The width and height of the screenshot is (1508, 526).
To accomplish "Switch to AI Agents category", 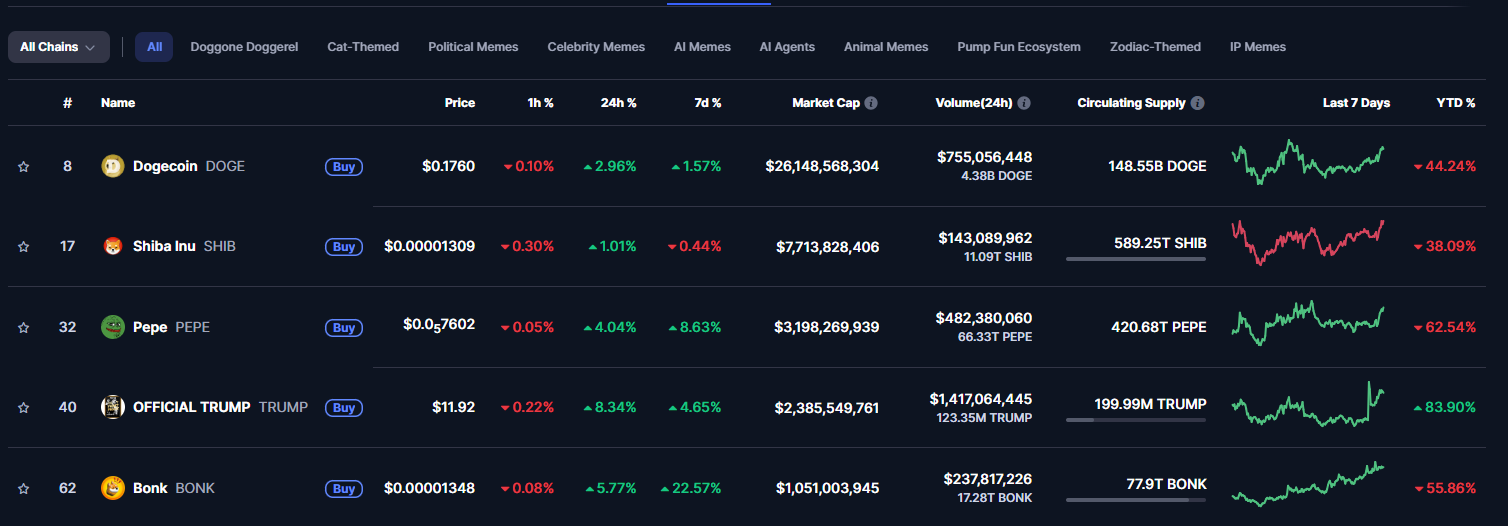I will pyautogui.click(x=787, y=47).
